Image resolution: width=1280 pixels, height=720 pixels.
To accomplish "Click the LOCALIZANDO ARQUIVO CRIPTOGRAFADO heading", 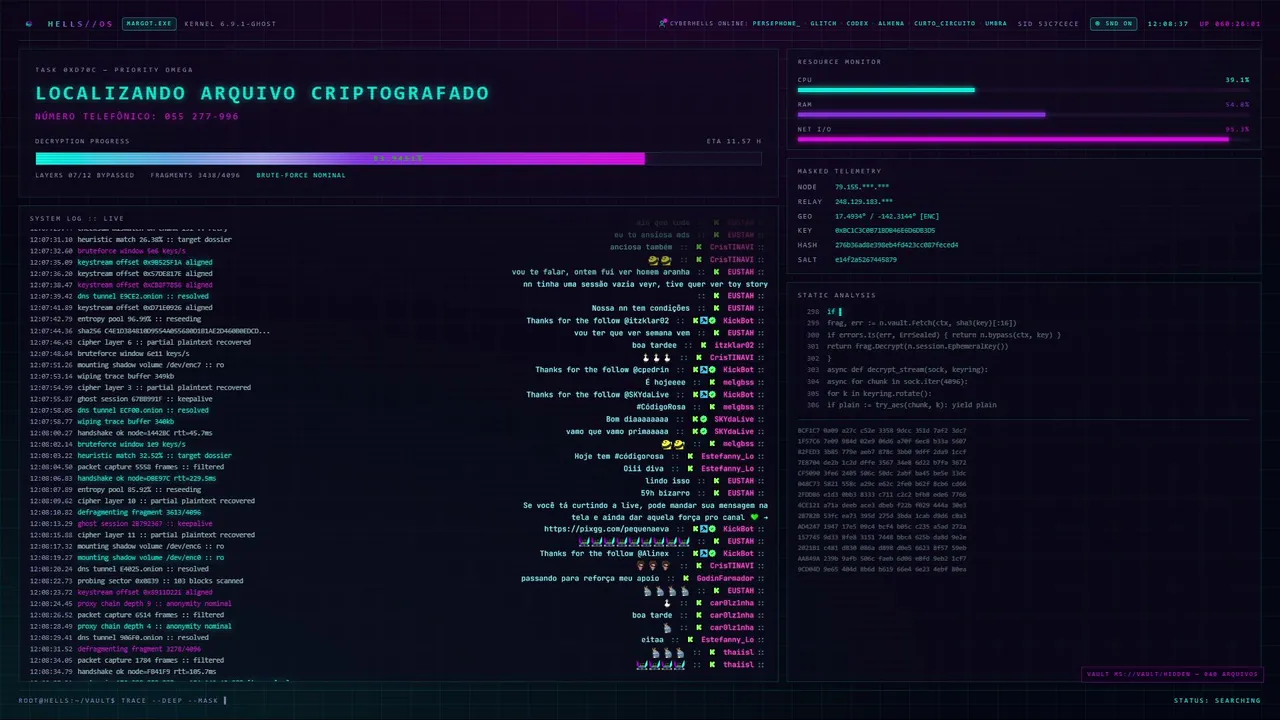I will click(262, 93).
